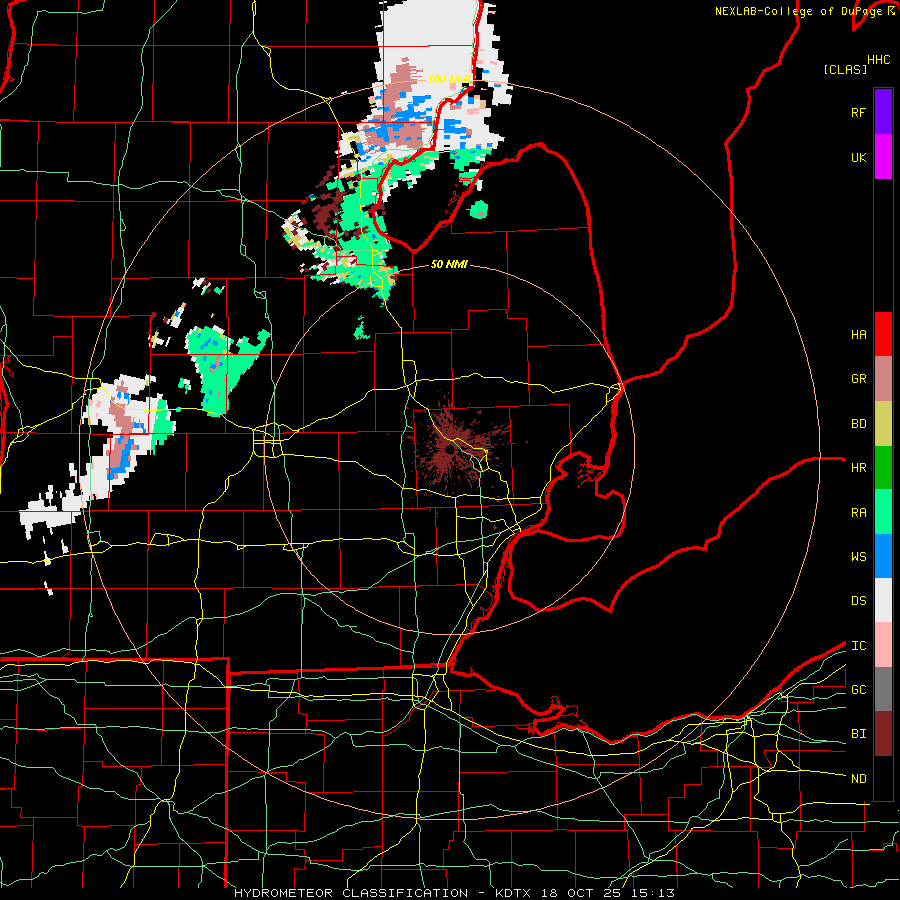Click the HYDROMETEOR CLASSIFICATION title text
This screenshot has width=900, height=900.
click(351, 893)
